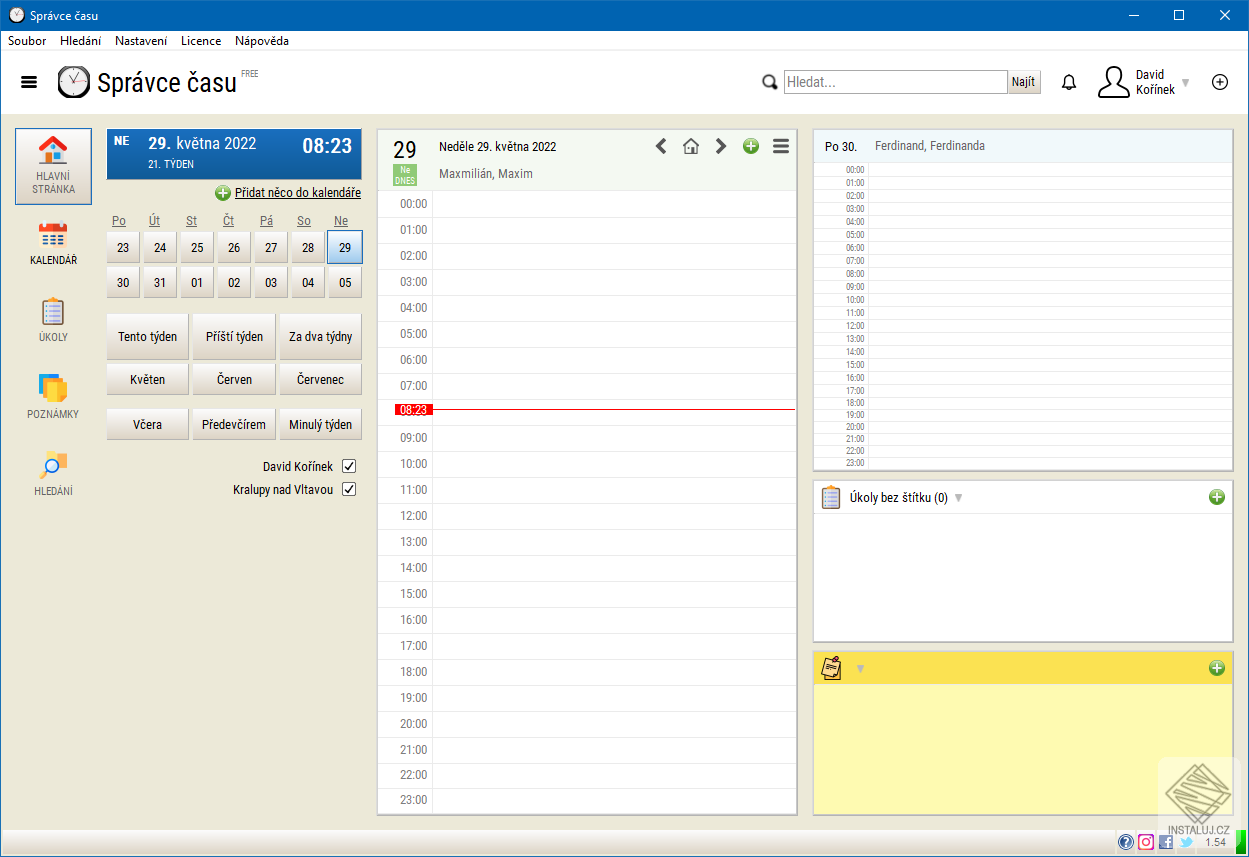
Task: Open the Instagram link icon
Action: pos(1146,842)
